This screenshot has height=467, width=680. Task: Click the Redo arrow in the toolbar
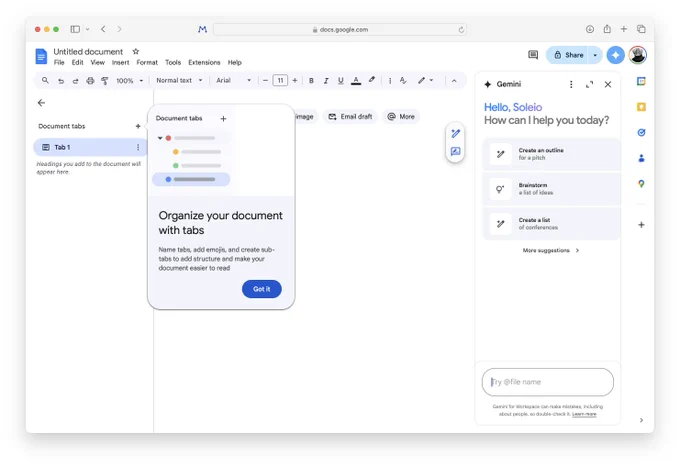pos(75,81)
